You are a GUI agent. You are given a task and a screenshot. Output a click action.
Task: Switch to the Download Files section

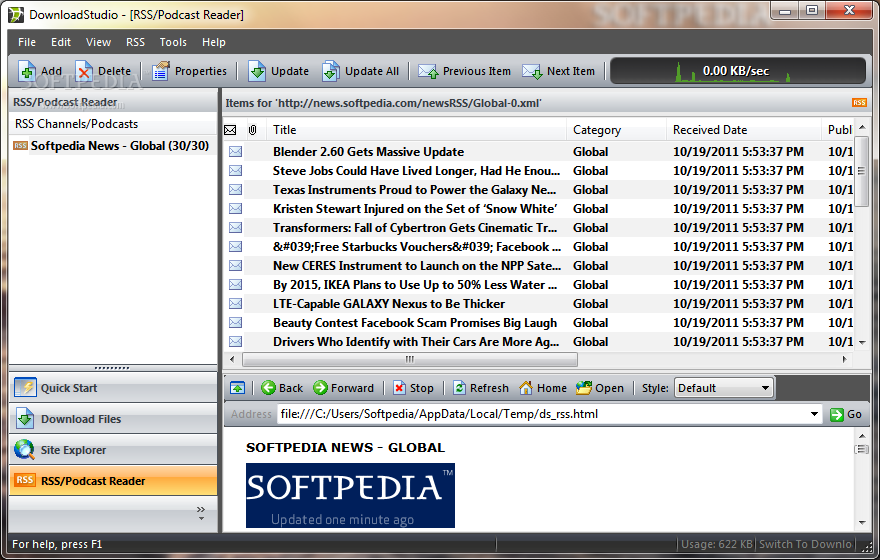pyautogui.click(x=113, y=419)
